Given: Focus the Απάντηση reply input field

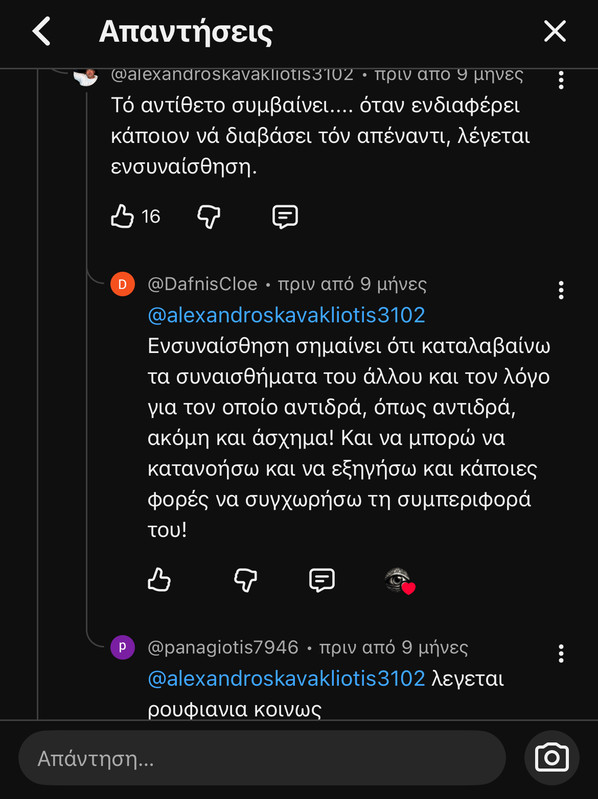Looking at the screenshot, I should click(262, 758).
